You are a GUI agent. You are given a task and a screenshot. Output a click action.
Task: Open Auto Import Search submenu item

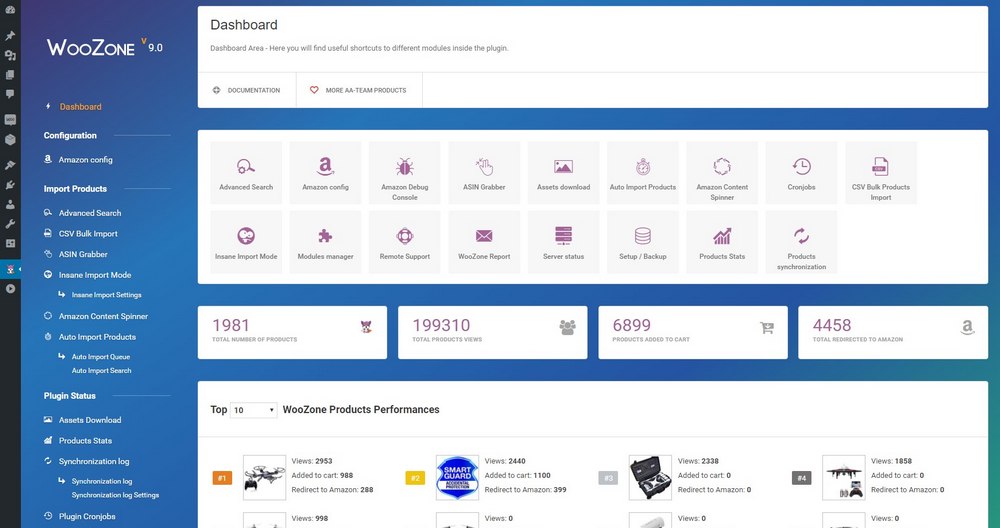click(x=101, y=370)
